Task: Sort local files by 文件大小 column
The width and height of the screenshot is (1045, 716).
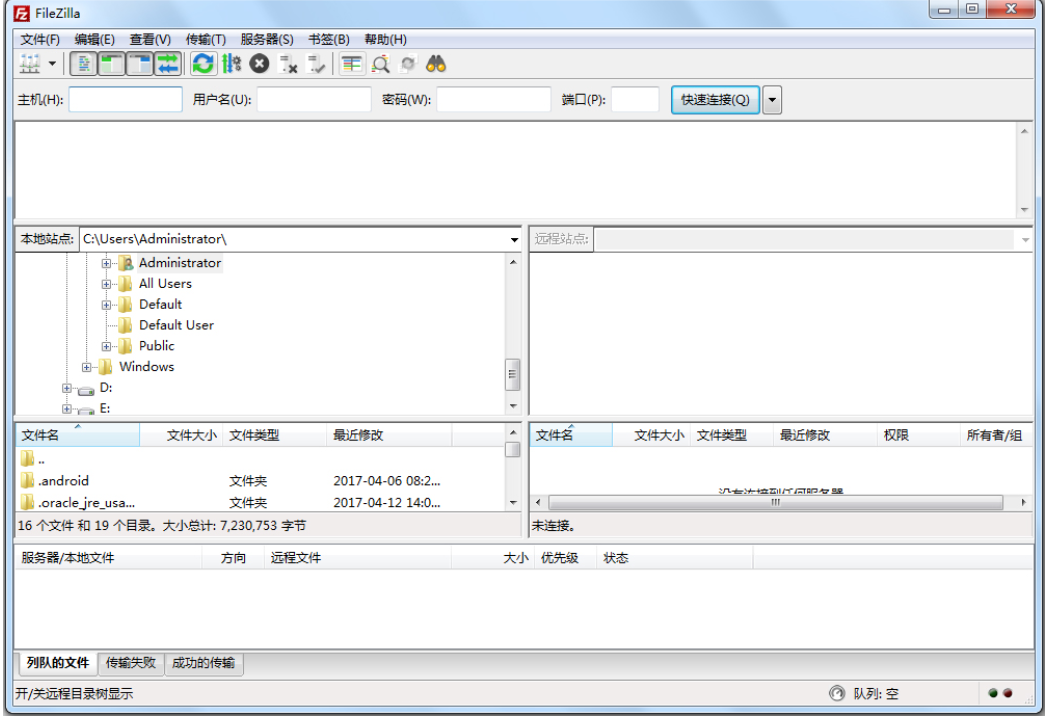Action: point(181,435)
